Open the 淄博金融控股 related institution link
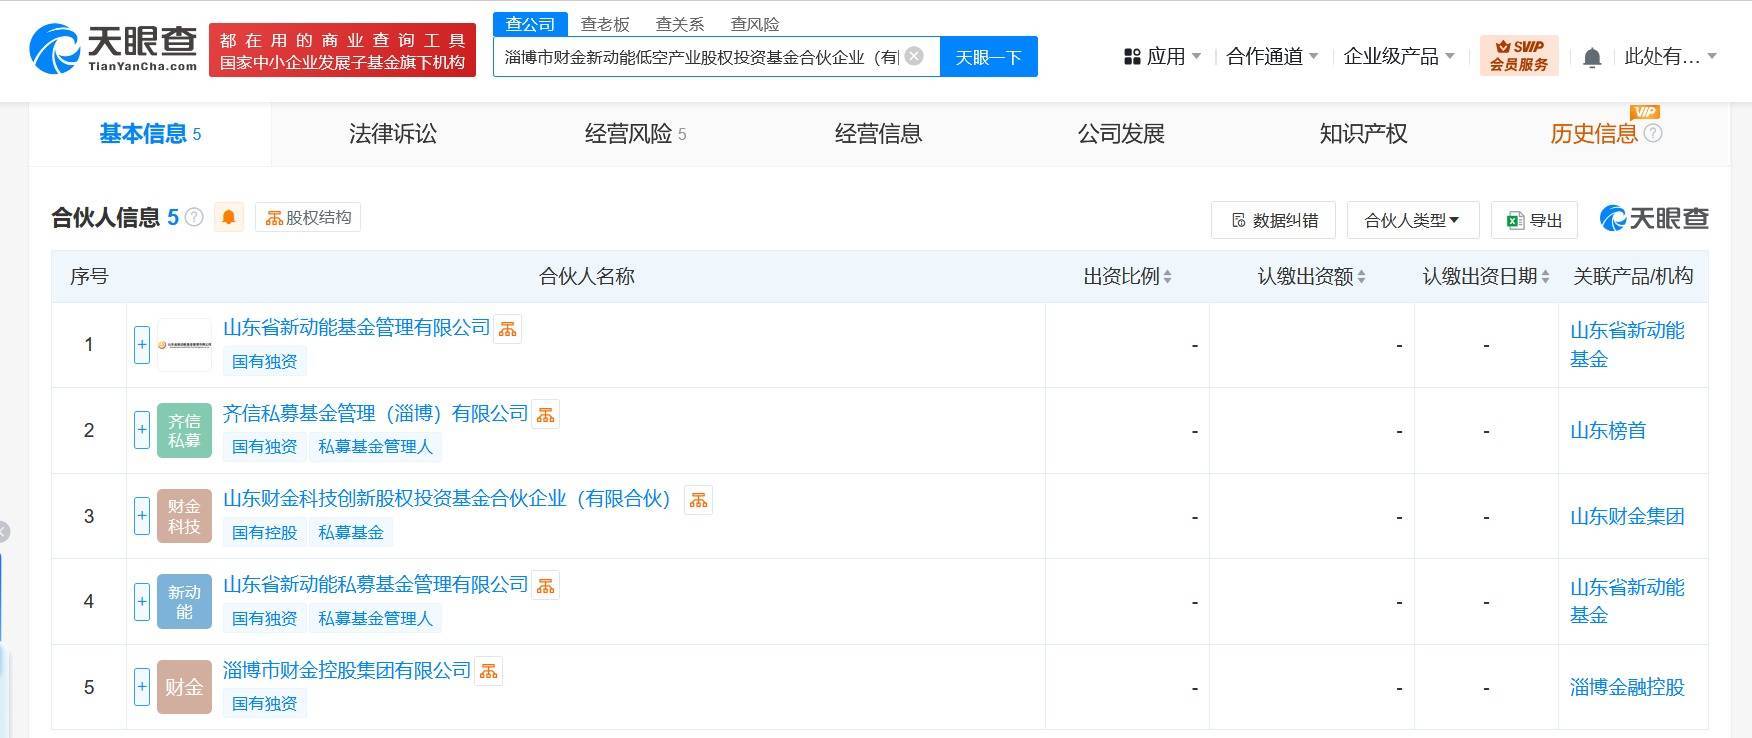This screenshot has width=1752, height=738. [1627, 688]
